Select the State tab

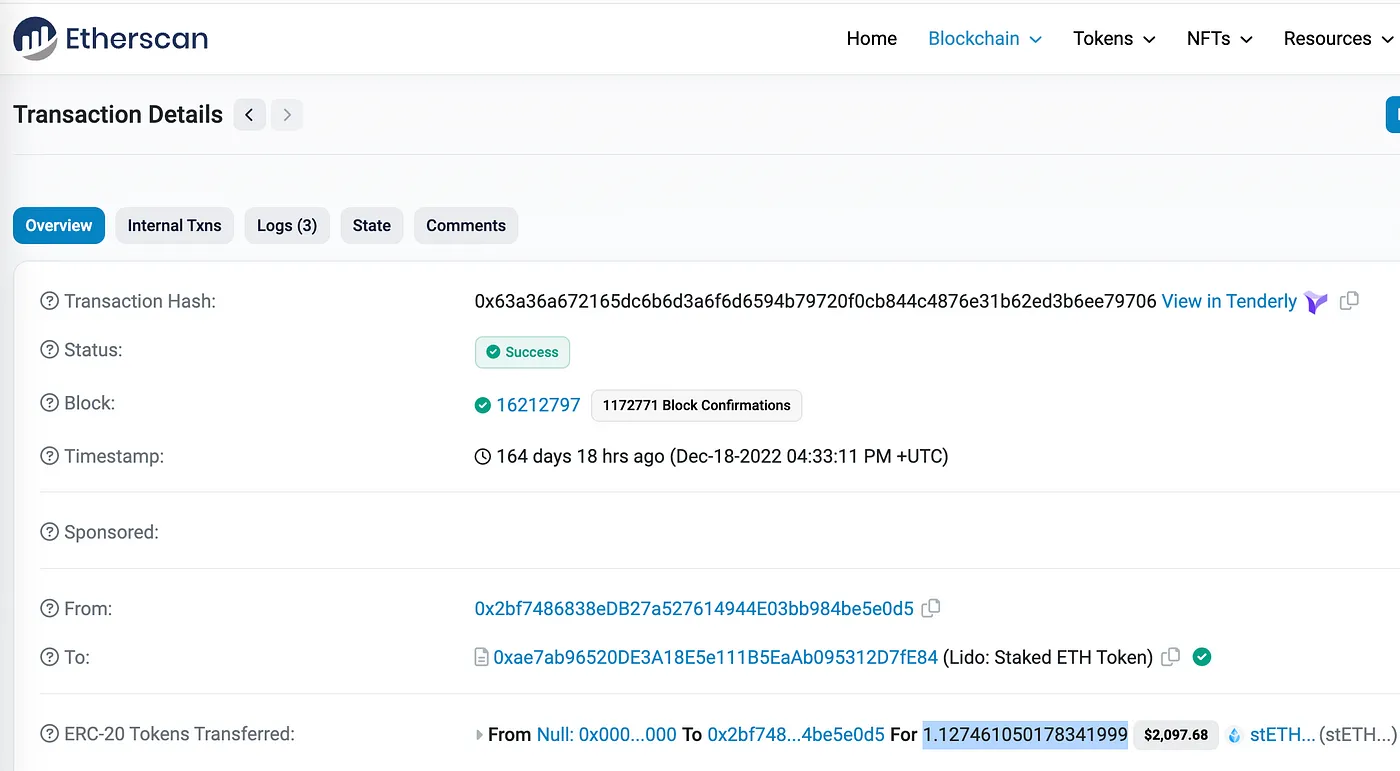[371, 225]
